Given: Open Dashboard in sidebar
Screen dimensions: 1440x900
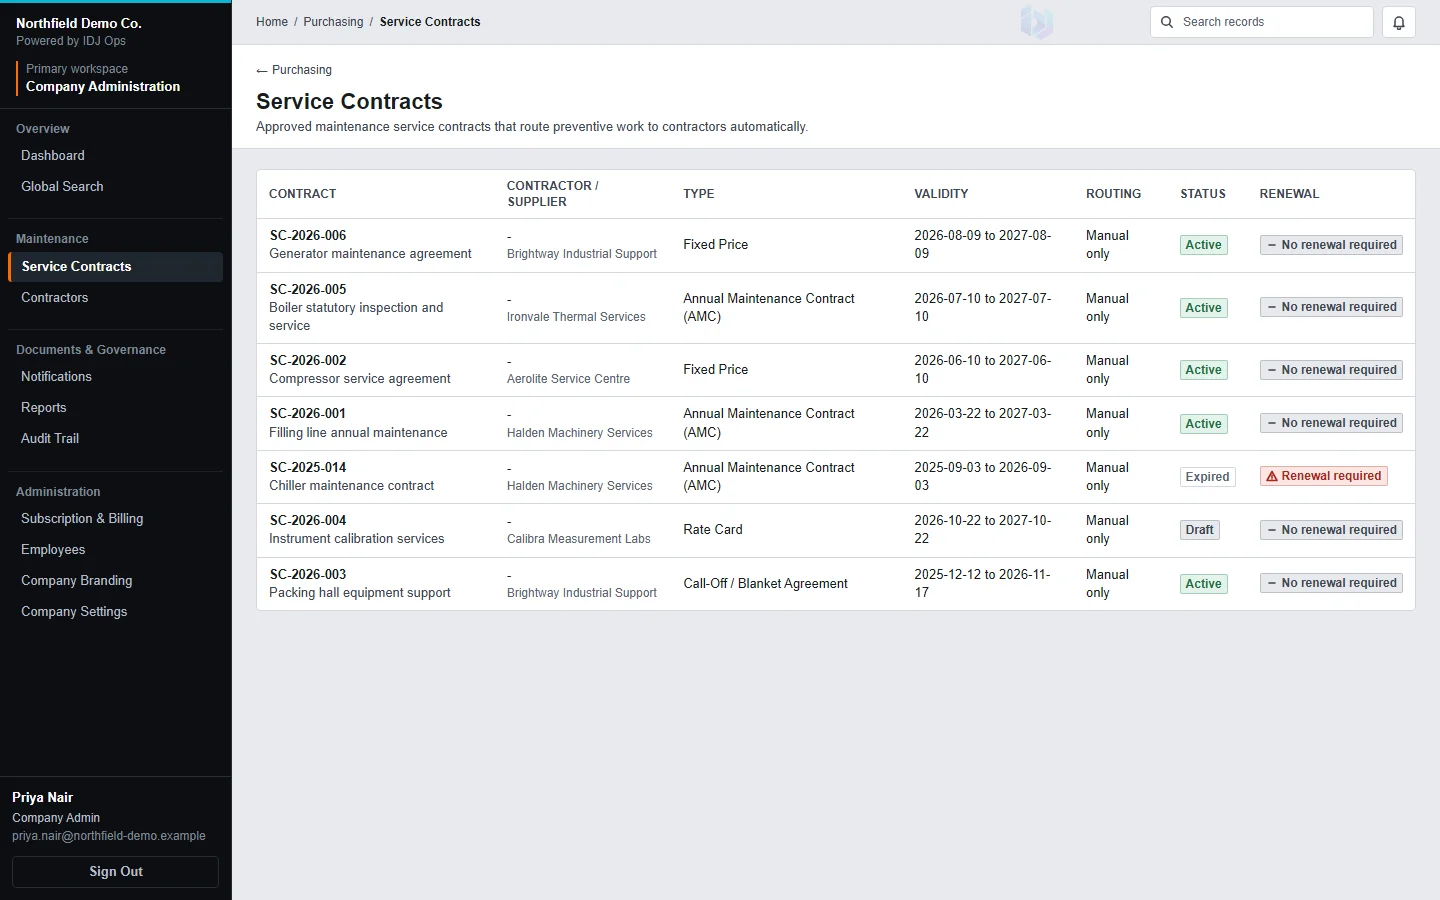Looking at the screenshot, I should point(115,156).
